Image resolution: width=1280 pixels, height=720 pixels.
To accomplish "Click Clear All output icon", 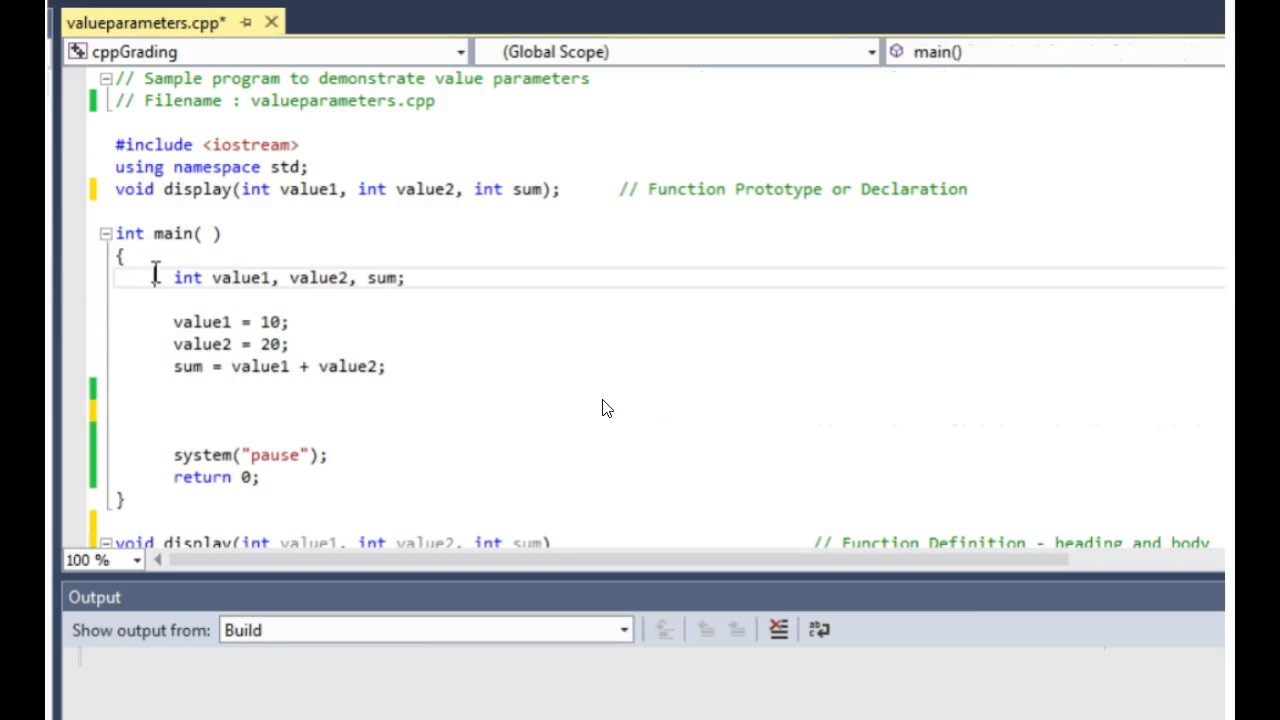I will [778, 630].
